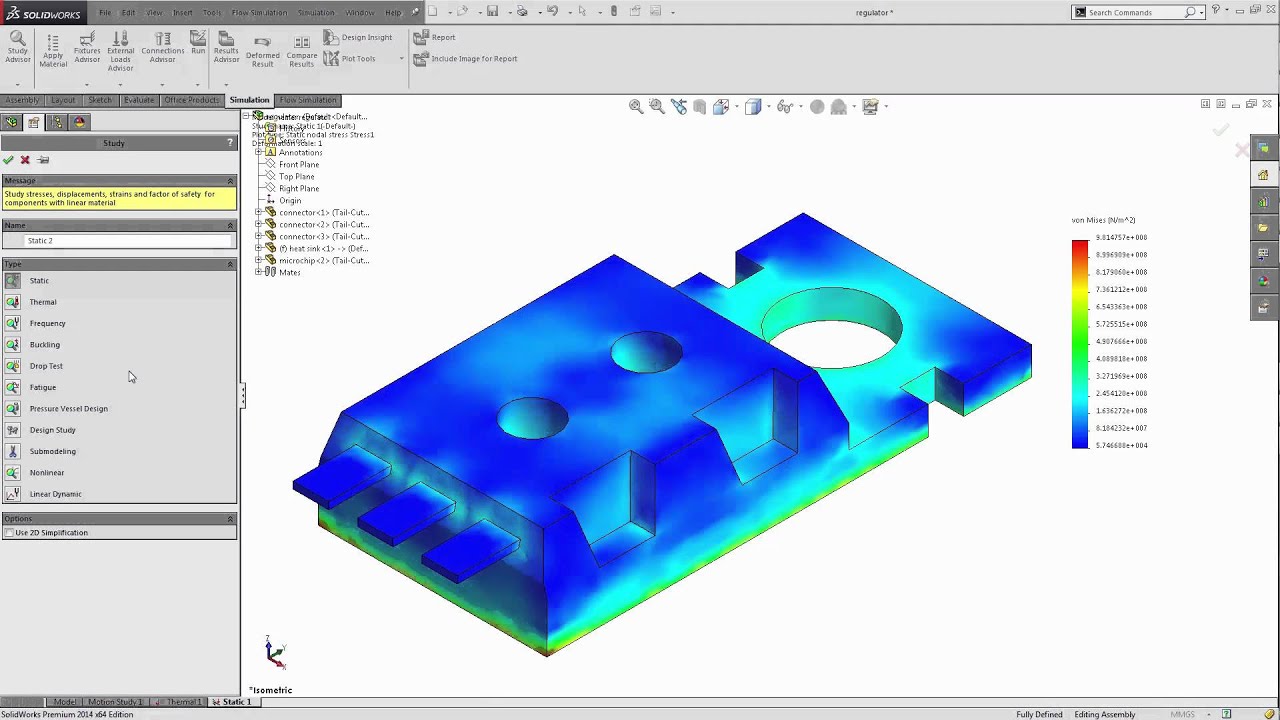Select the Static study type

39,280
